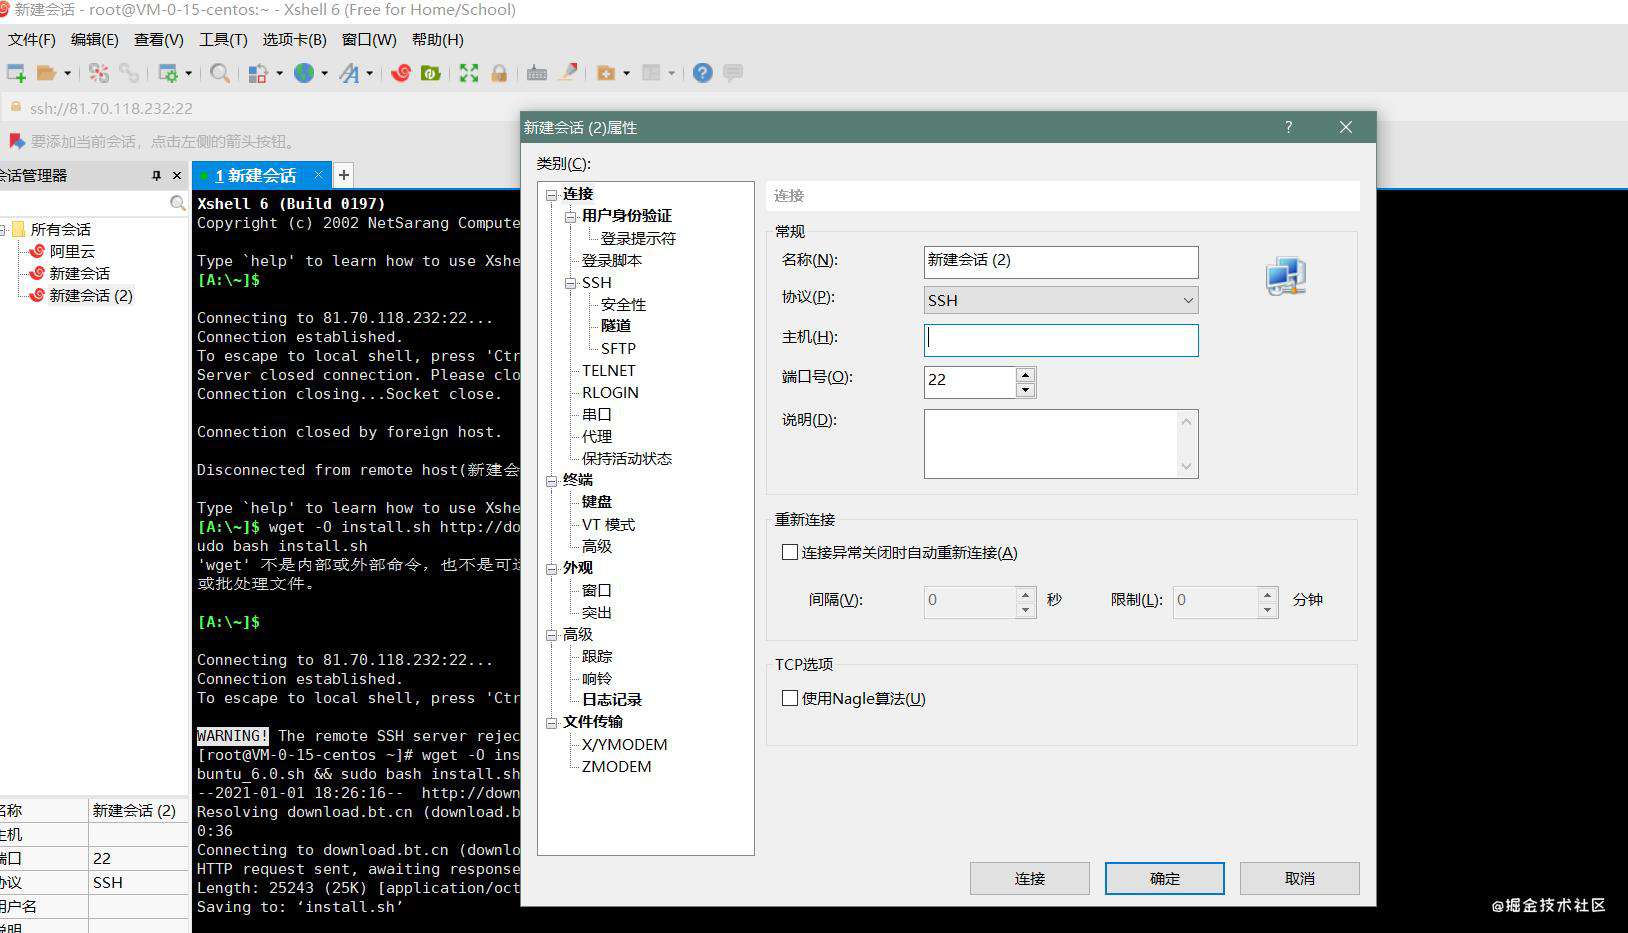1628x933 pixels.
Task: Click the New session toolbar icon
Action: point(16,73)
